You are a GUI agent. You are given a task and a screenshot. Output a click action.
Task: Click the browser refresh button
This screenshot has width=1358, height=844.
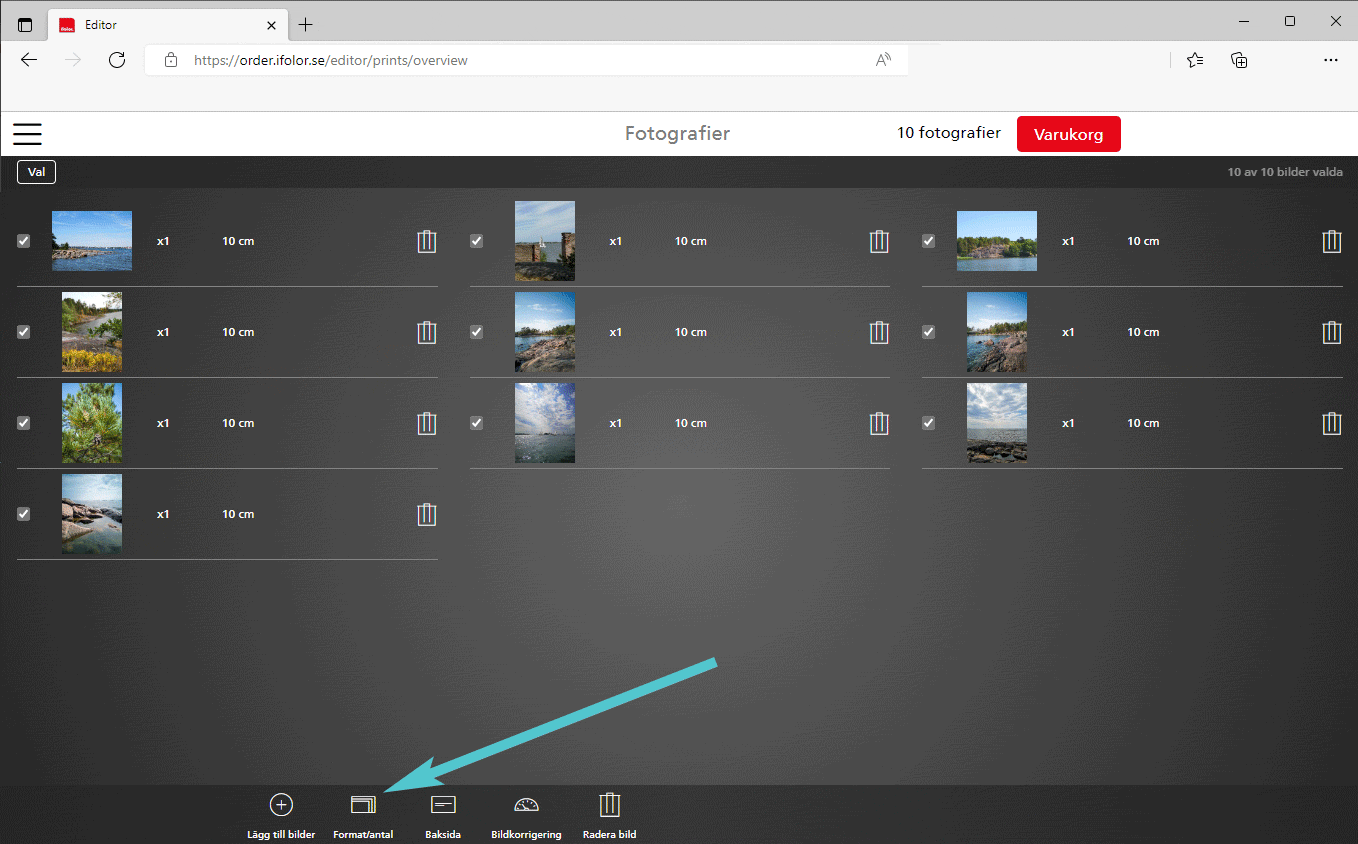117,60
